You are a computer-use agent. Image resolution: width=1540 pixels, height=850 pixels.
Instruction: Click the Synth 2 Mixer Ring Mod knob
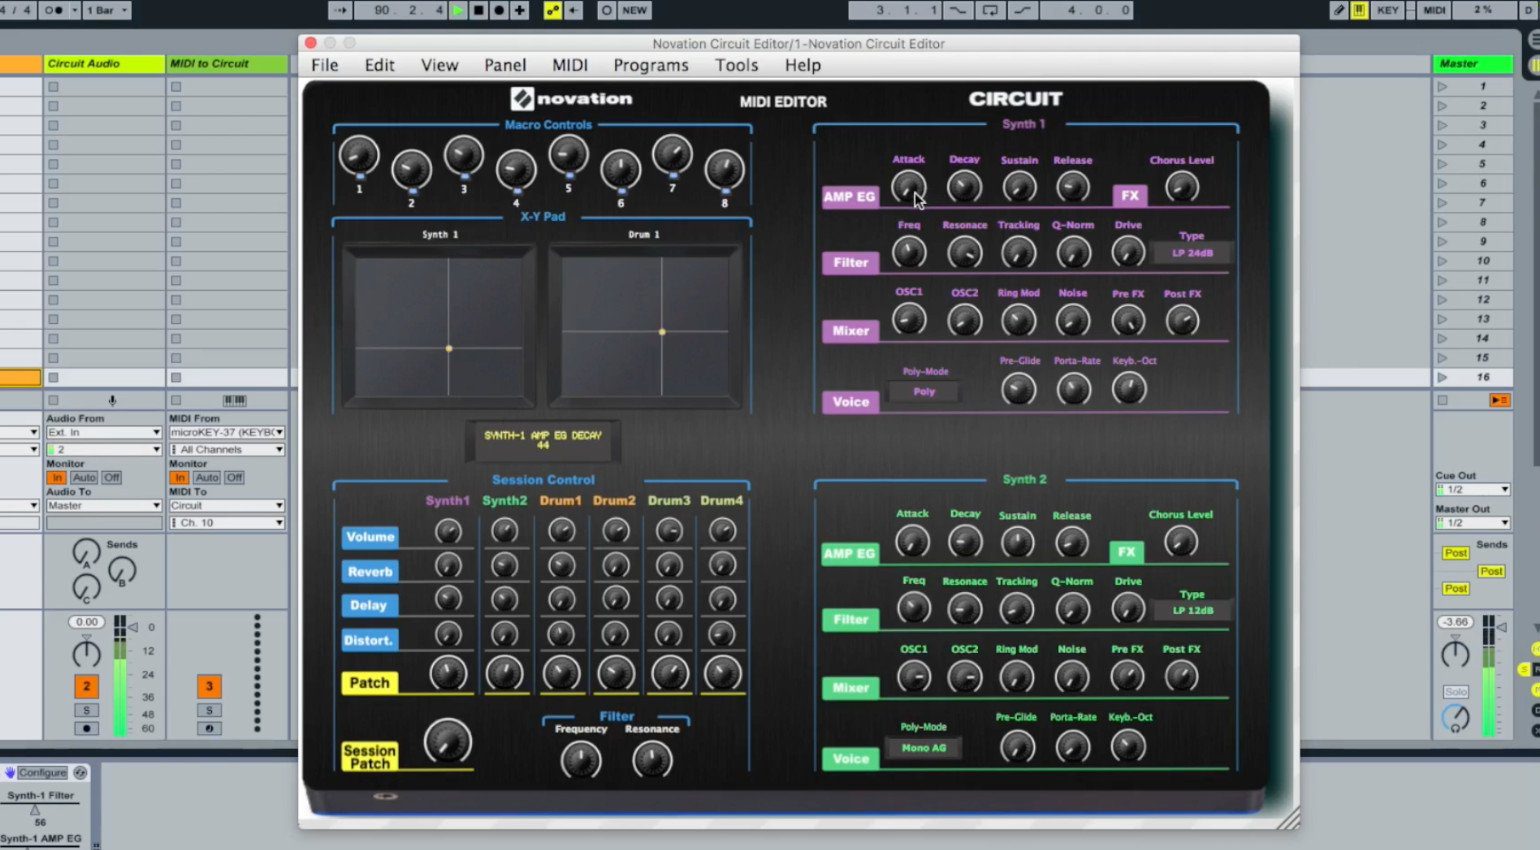tap(1017, 677)
